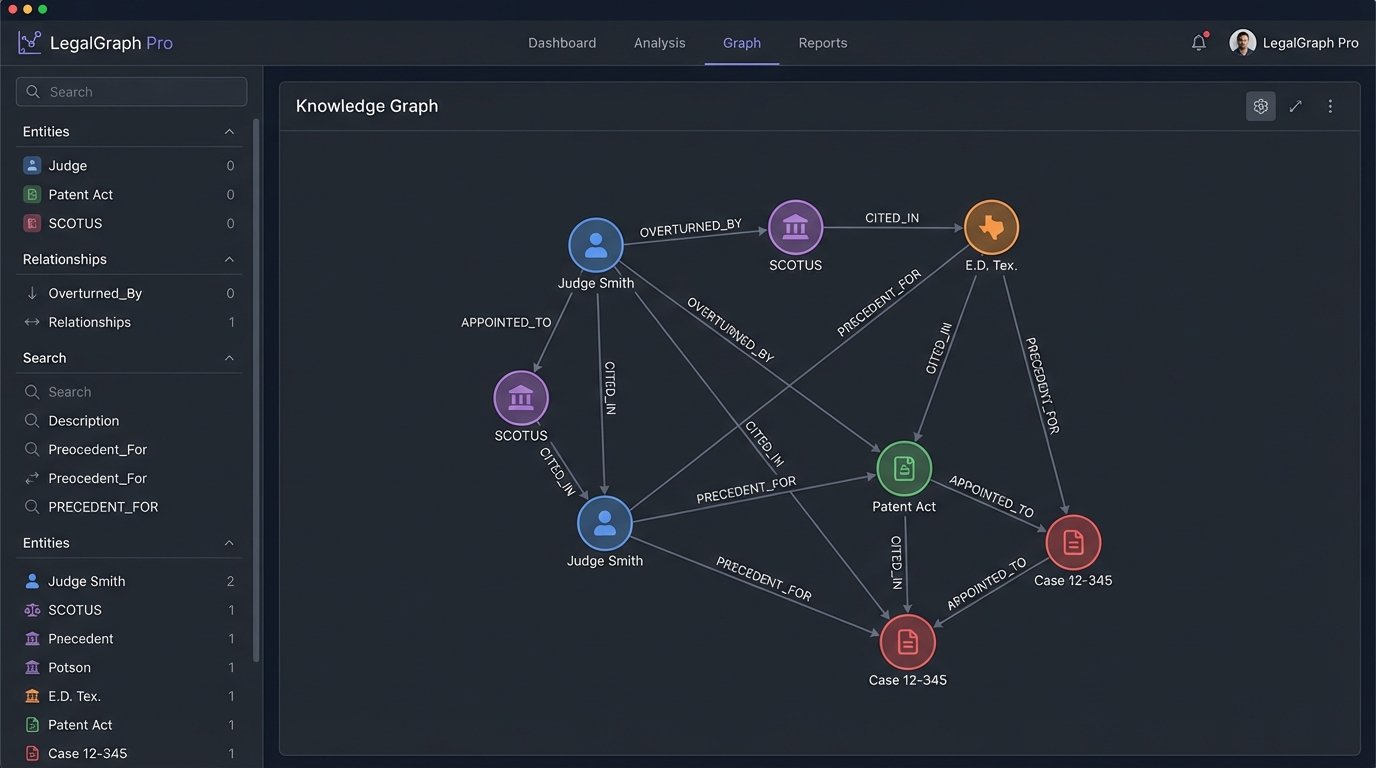Select the Case 12-345 document icon

pos(33,752)
